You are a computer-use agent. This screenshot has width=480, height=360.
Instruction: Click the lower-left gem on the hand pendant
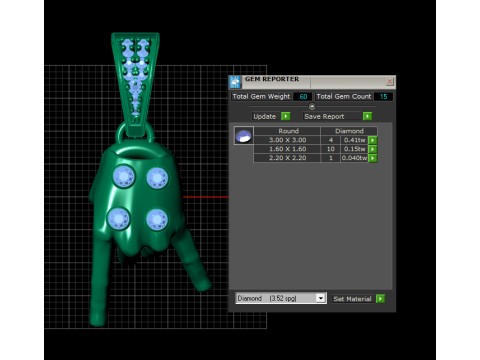(x=118, y=219)
